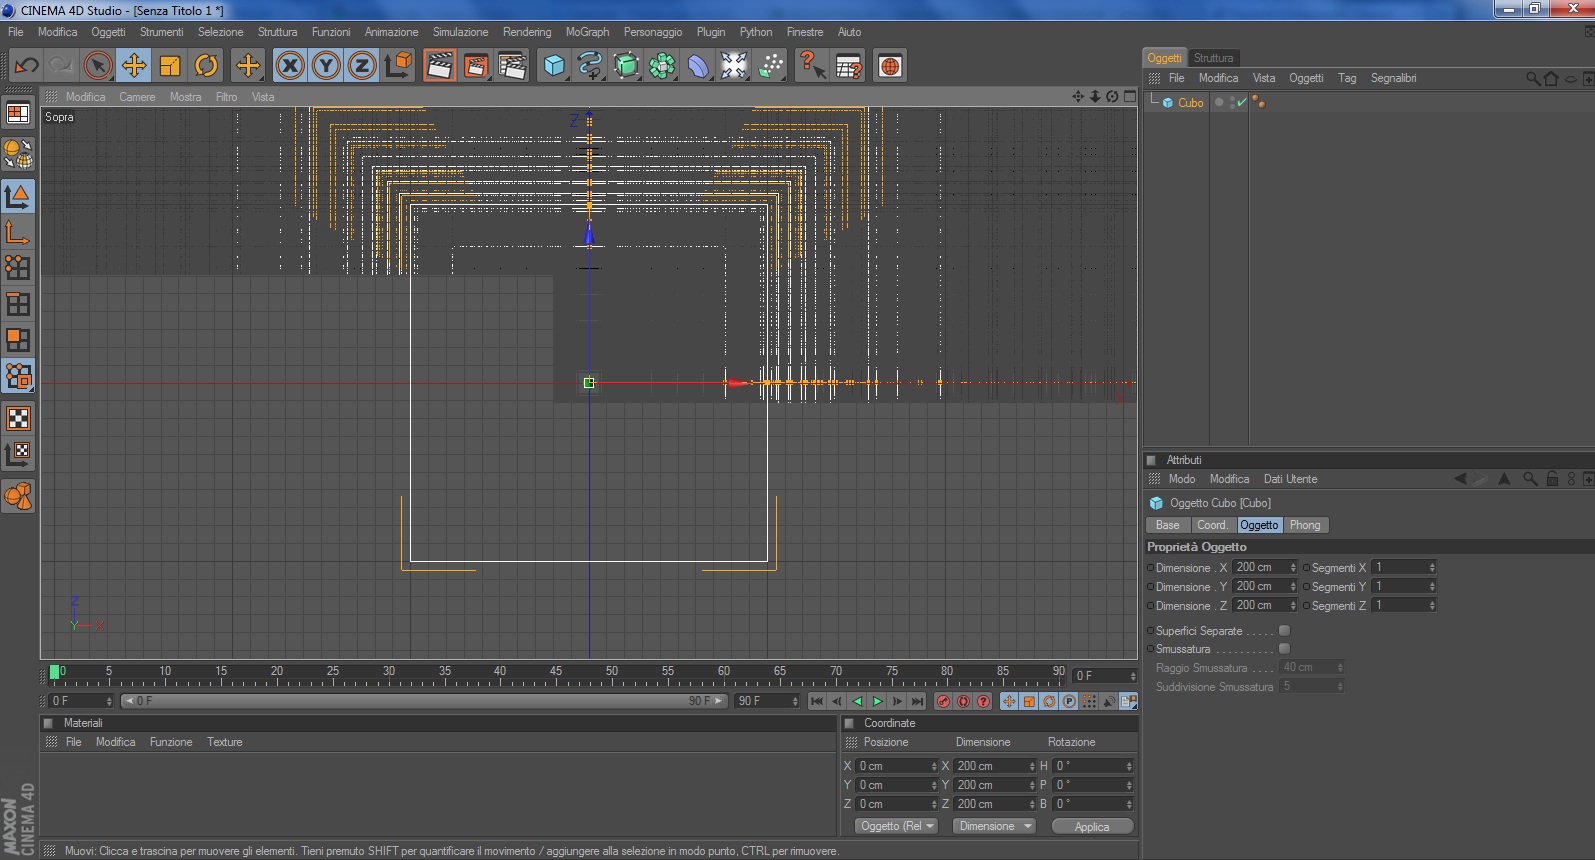Click the Undo arrow icon

[x=26, y=66]
